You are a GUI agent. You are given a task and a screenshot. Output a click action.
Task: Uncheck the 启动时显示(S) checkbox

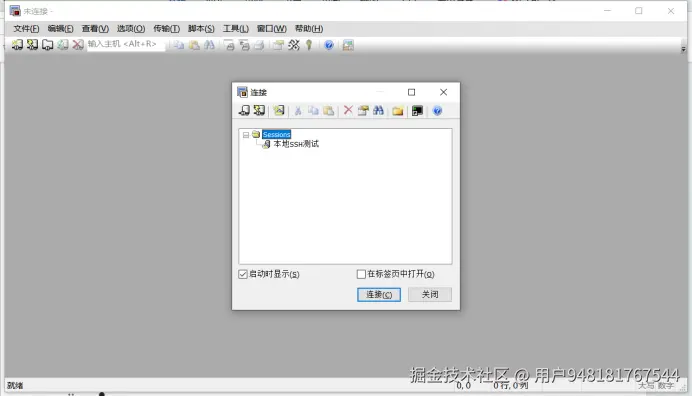[243, 274]
